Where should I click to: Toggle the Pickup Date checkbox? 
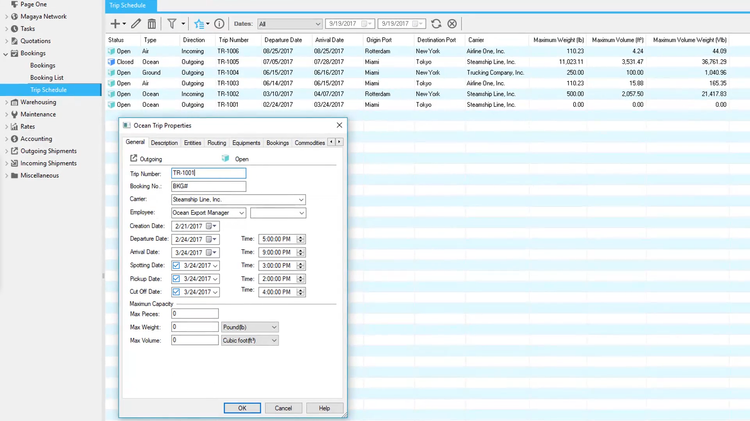click(x=176, y=278)
